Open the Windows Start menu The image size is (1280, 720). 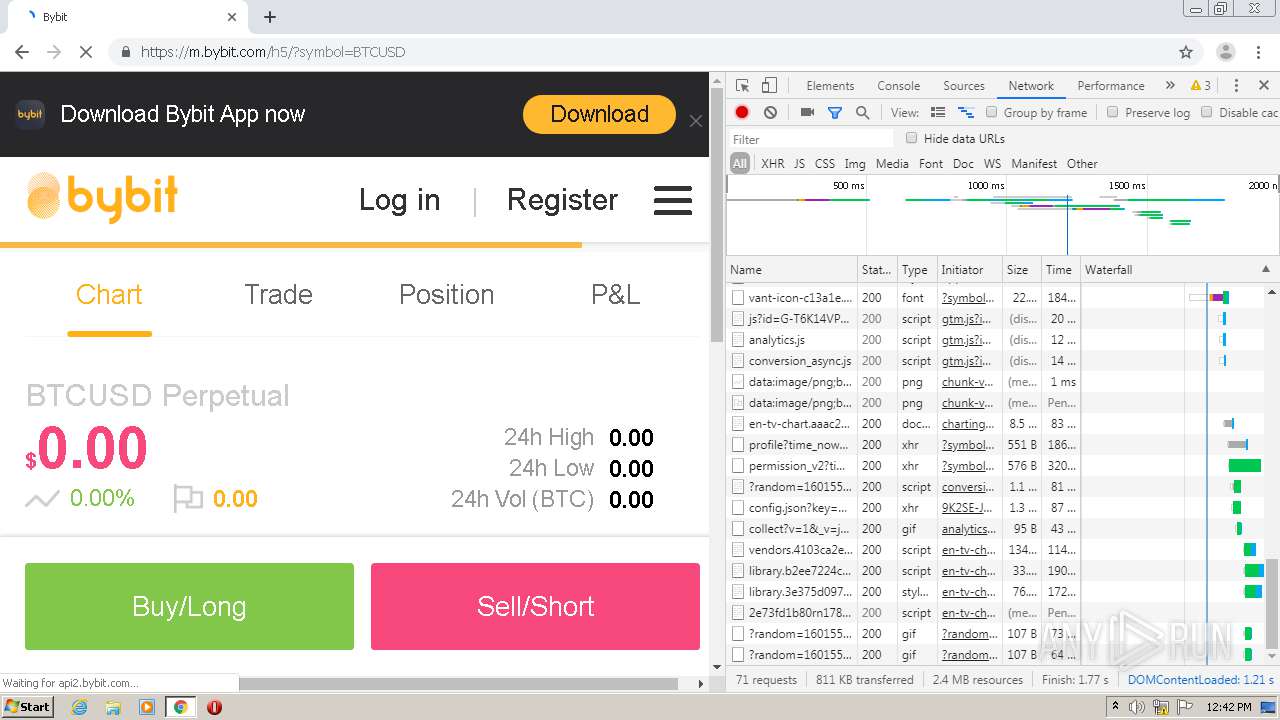[27, 707]
